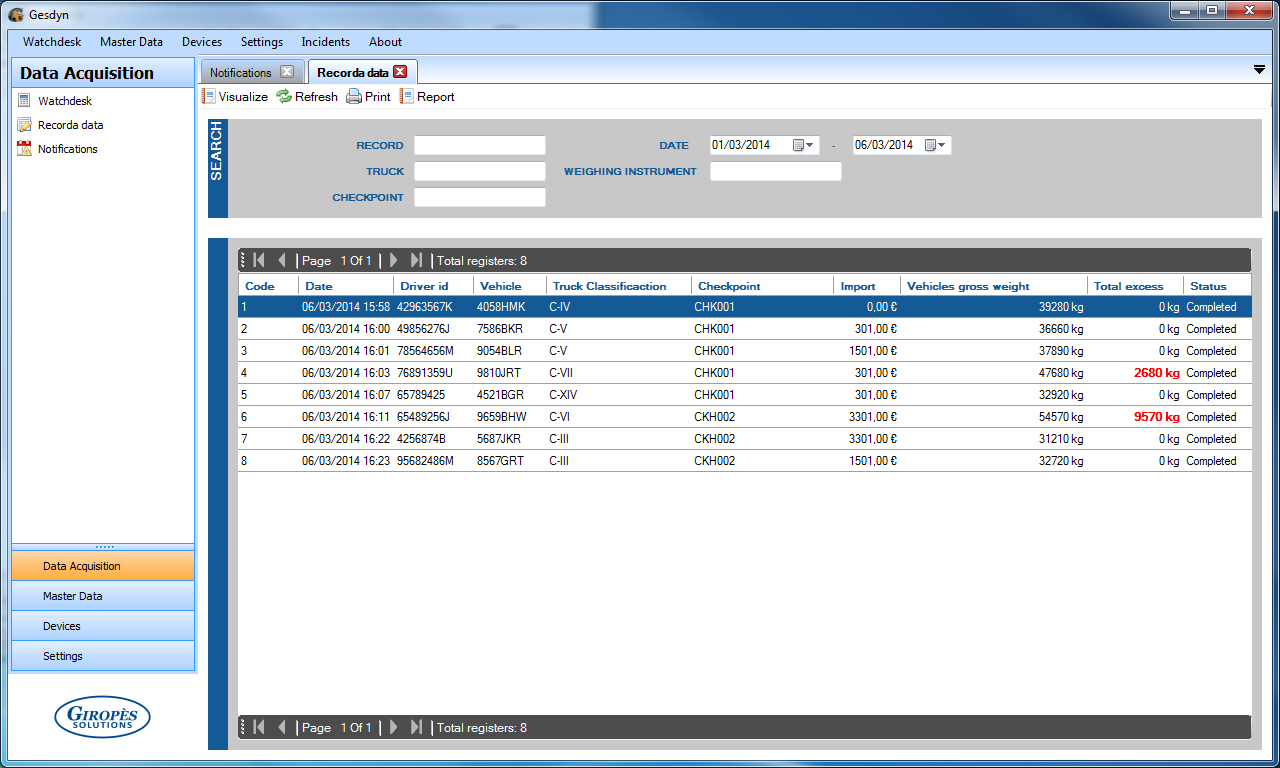Open Watchdesk from the sidebar
Viewport: 1280px width, 768px height.
click(64, 101)
